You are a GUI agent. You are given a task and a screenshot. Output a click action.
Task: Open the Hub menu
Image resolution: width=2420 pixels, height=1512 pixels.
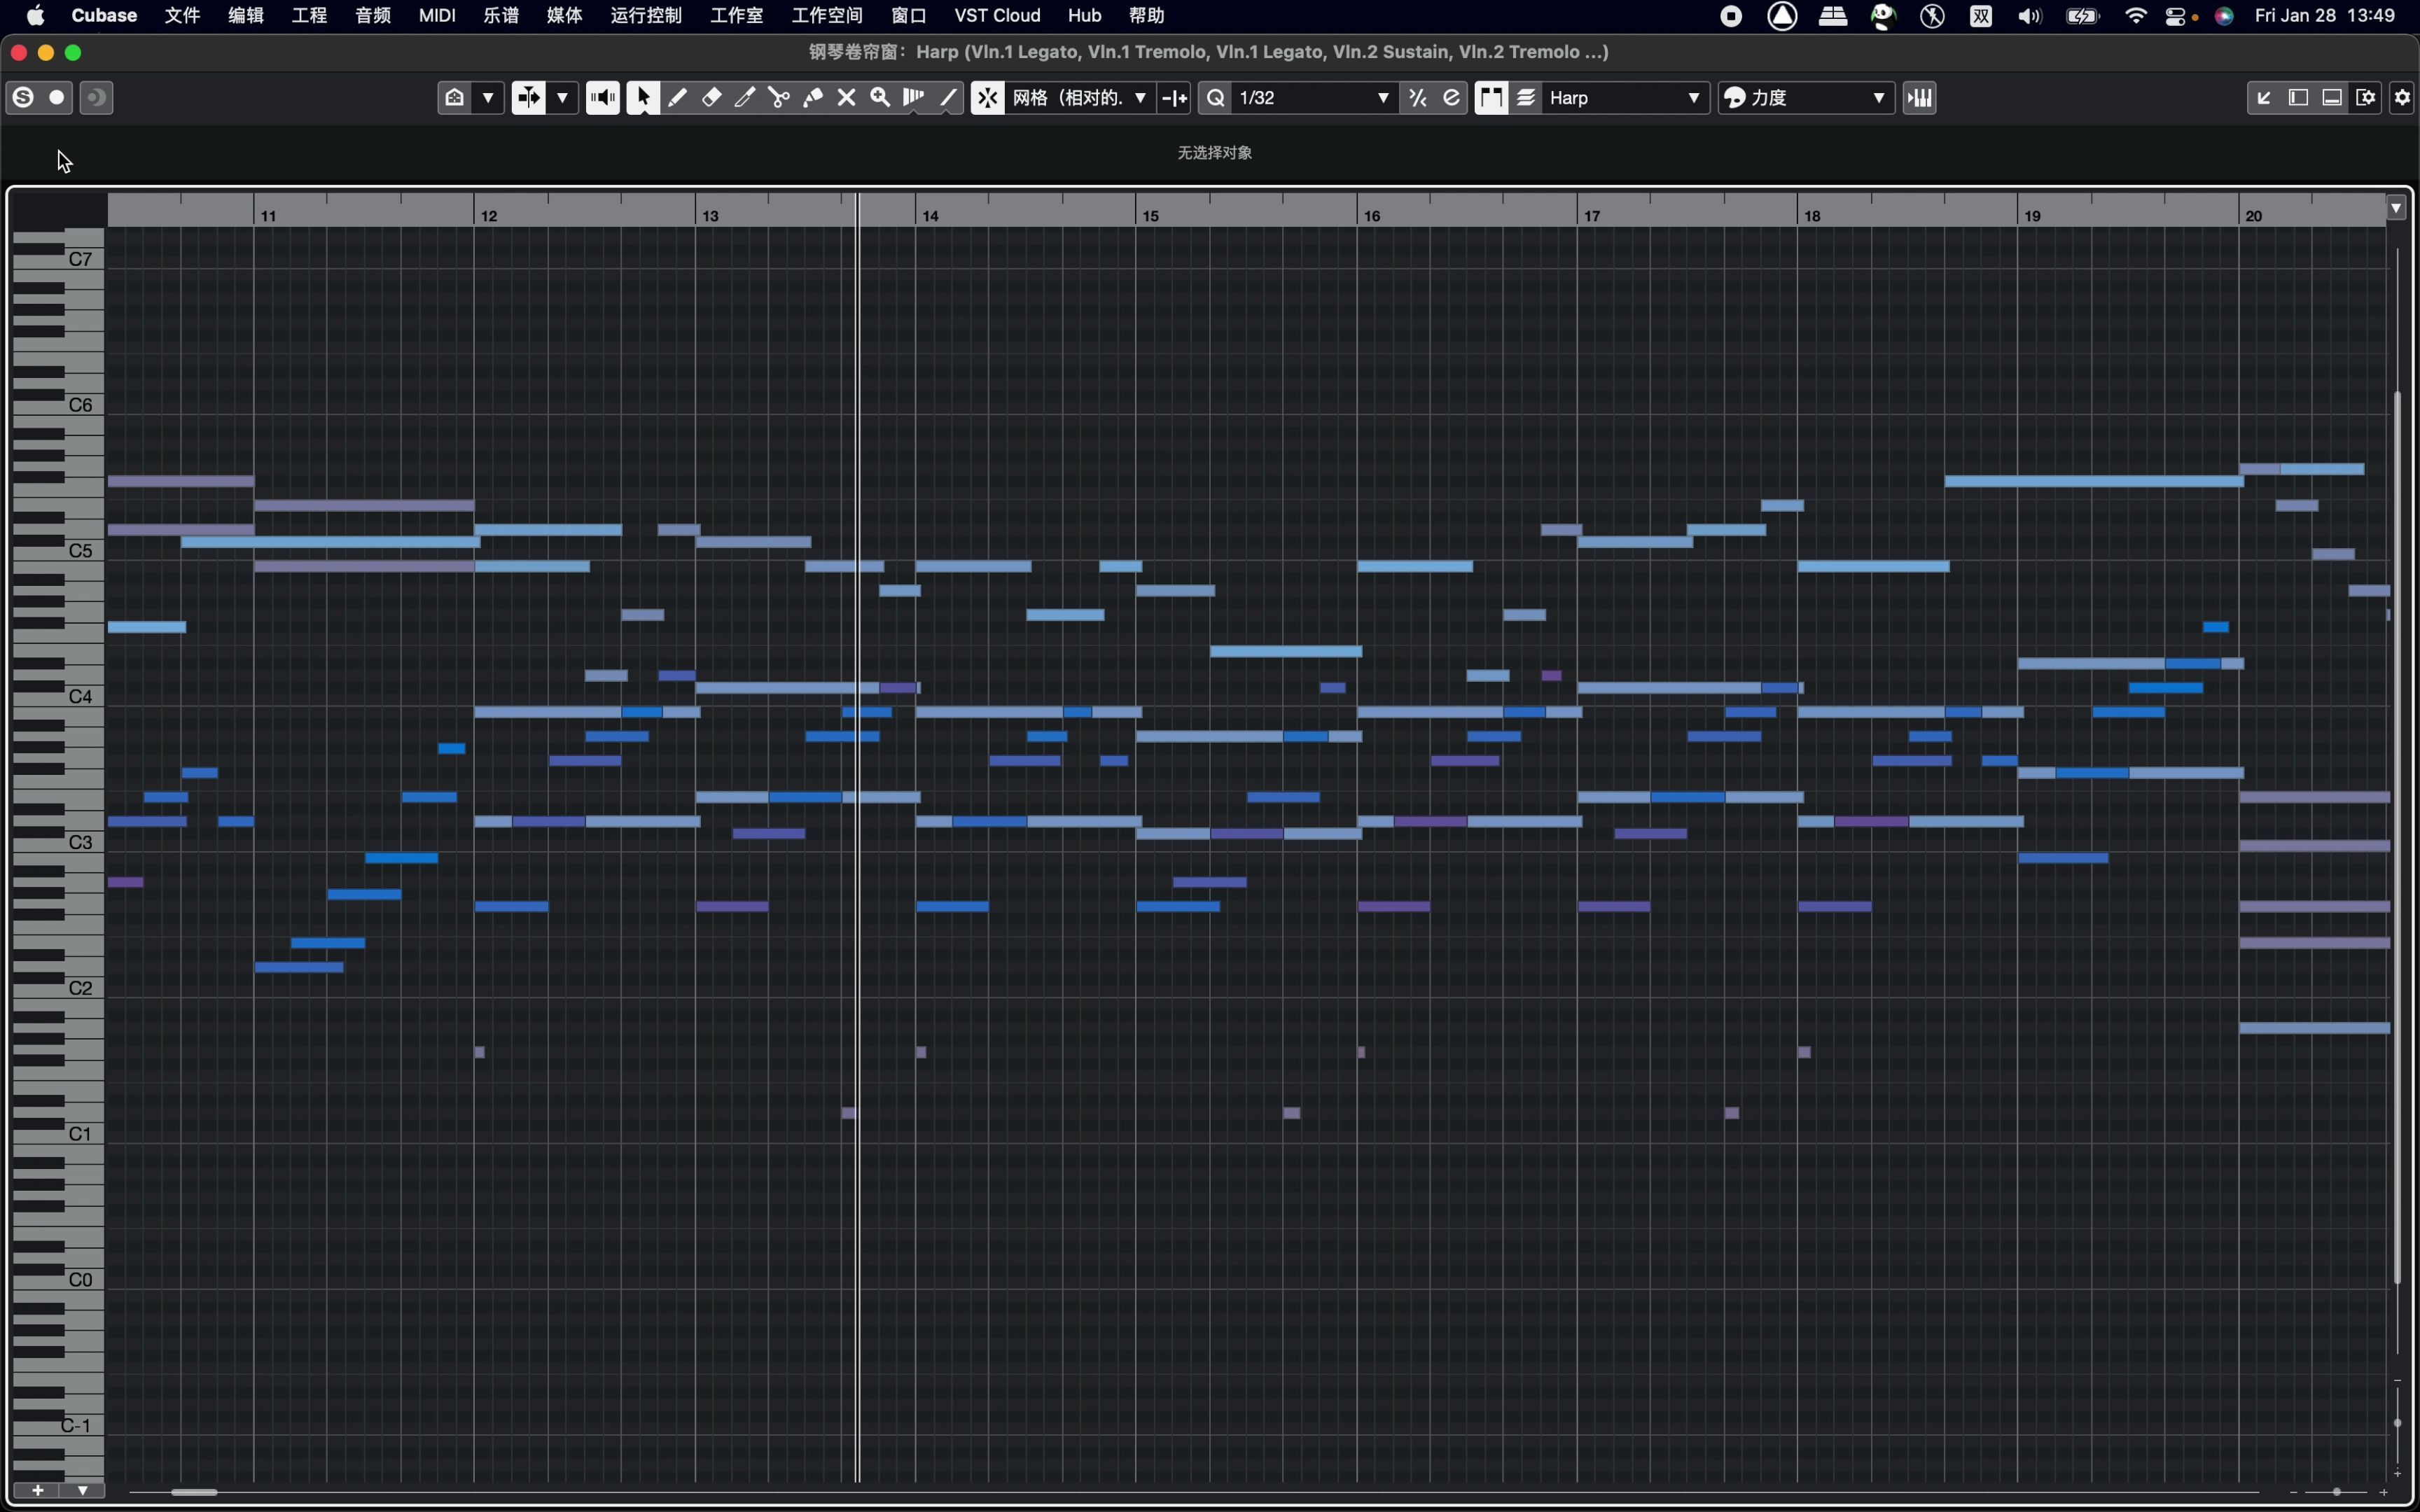point(1084,15)
